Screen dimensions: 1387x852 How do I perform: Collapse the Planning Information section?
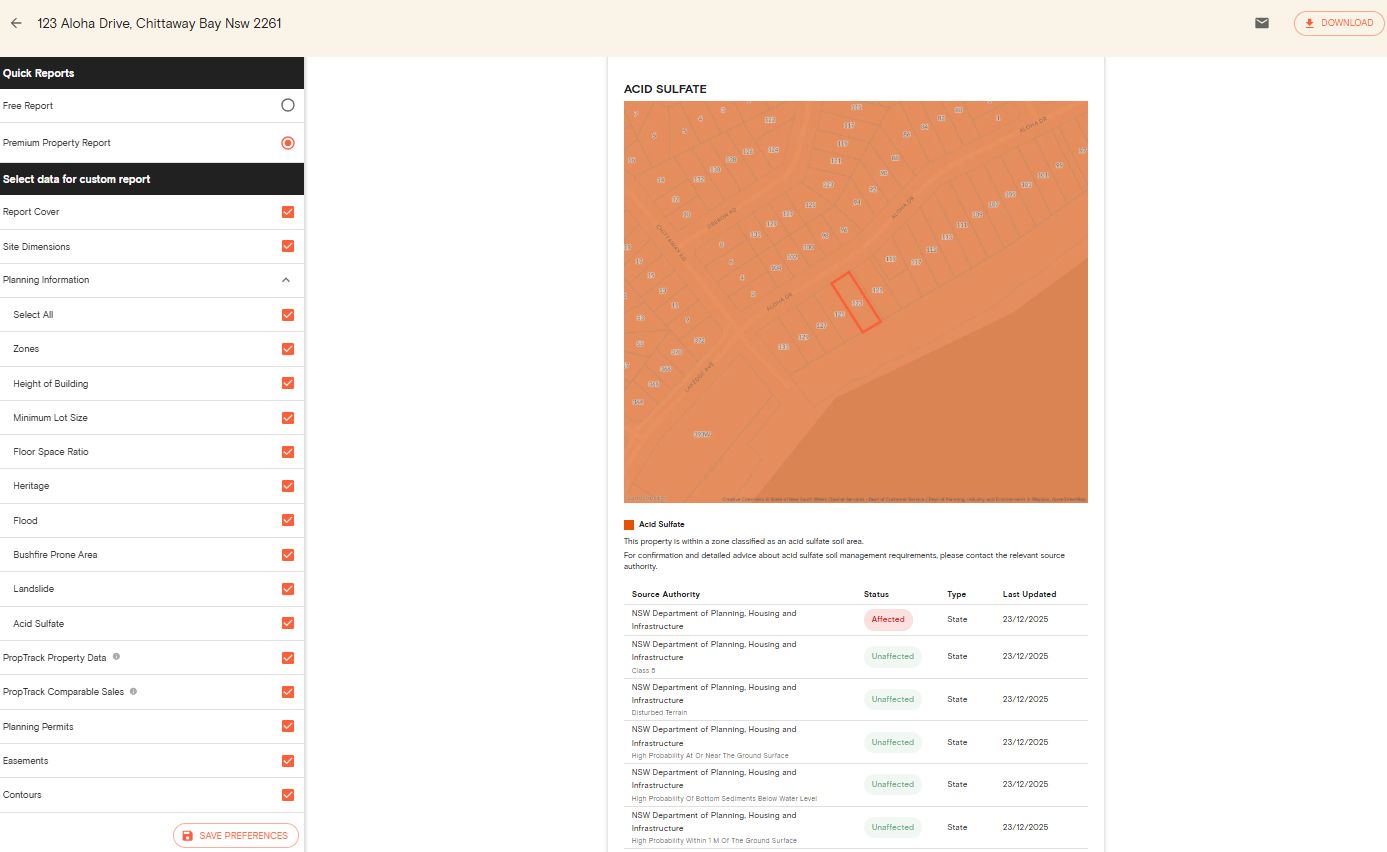[286, 280]
